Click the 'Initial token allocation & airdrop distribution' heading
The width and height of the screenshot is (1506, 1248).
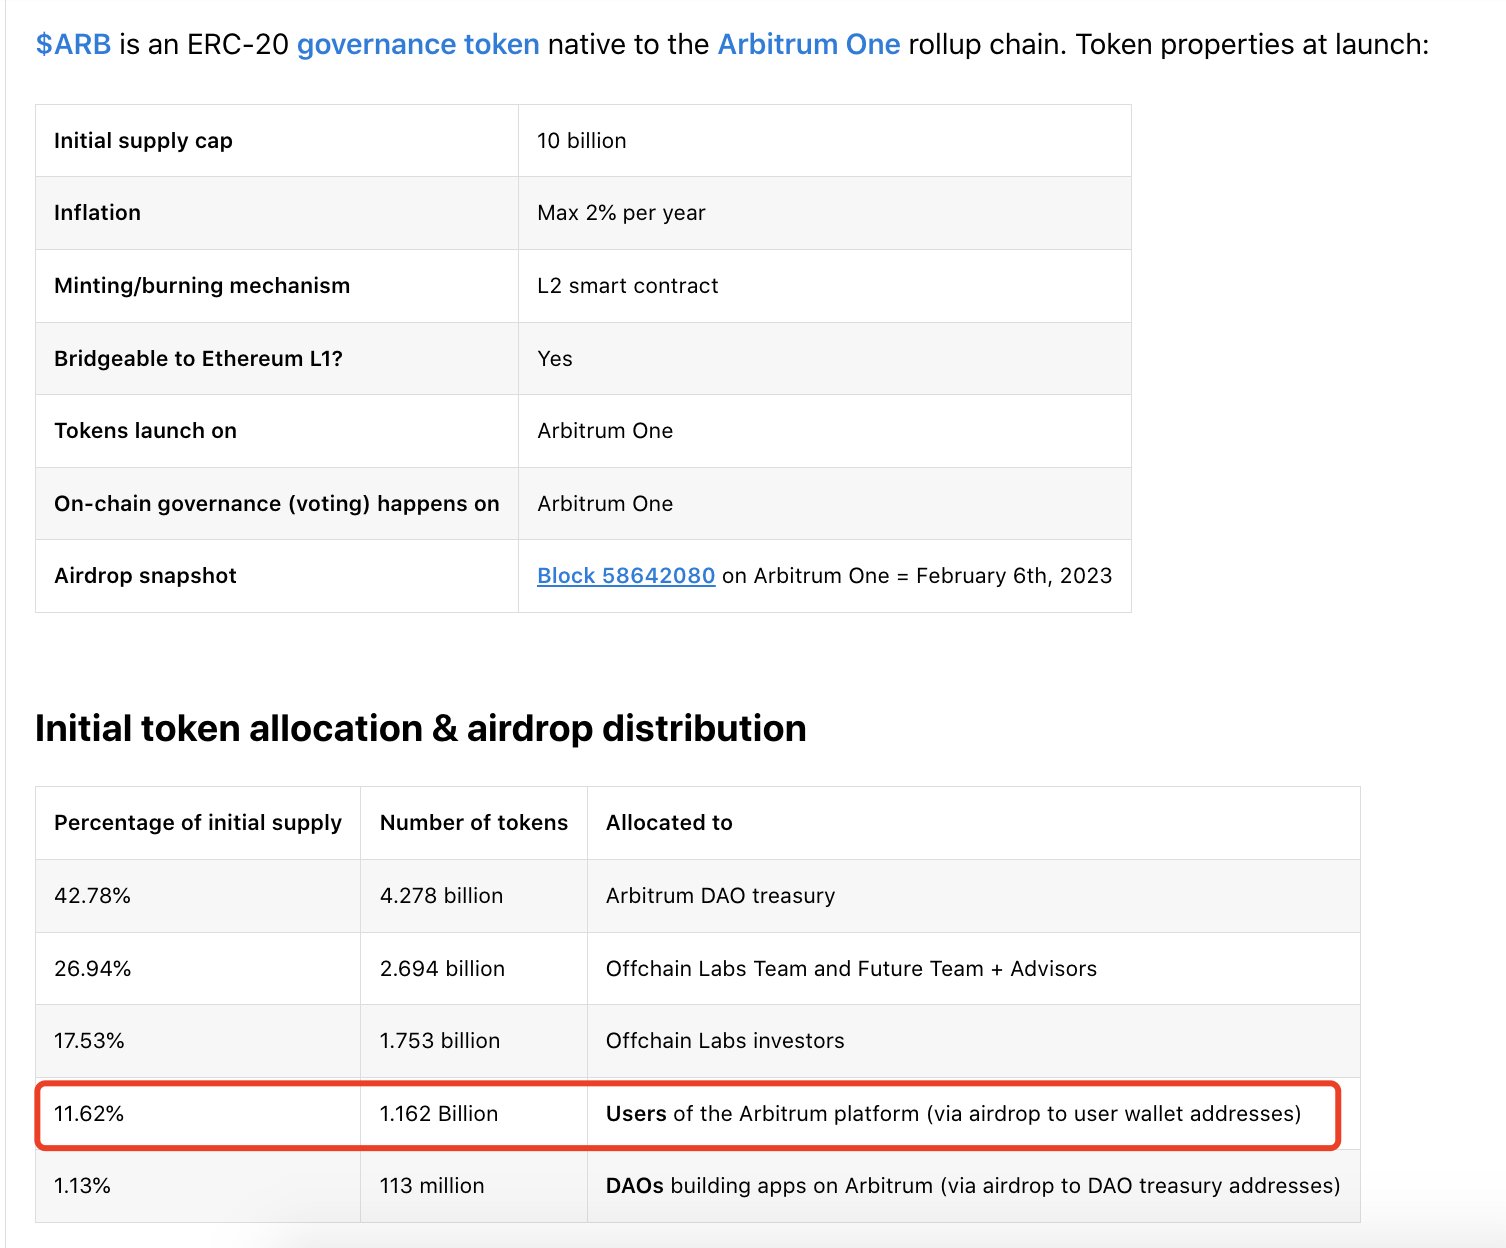click(x=420, y=728)
